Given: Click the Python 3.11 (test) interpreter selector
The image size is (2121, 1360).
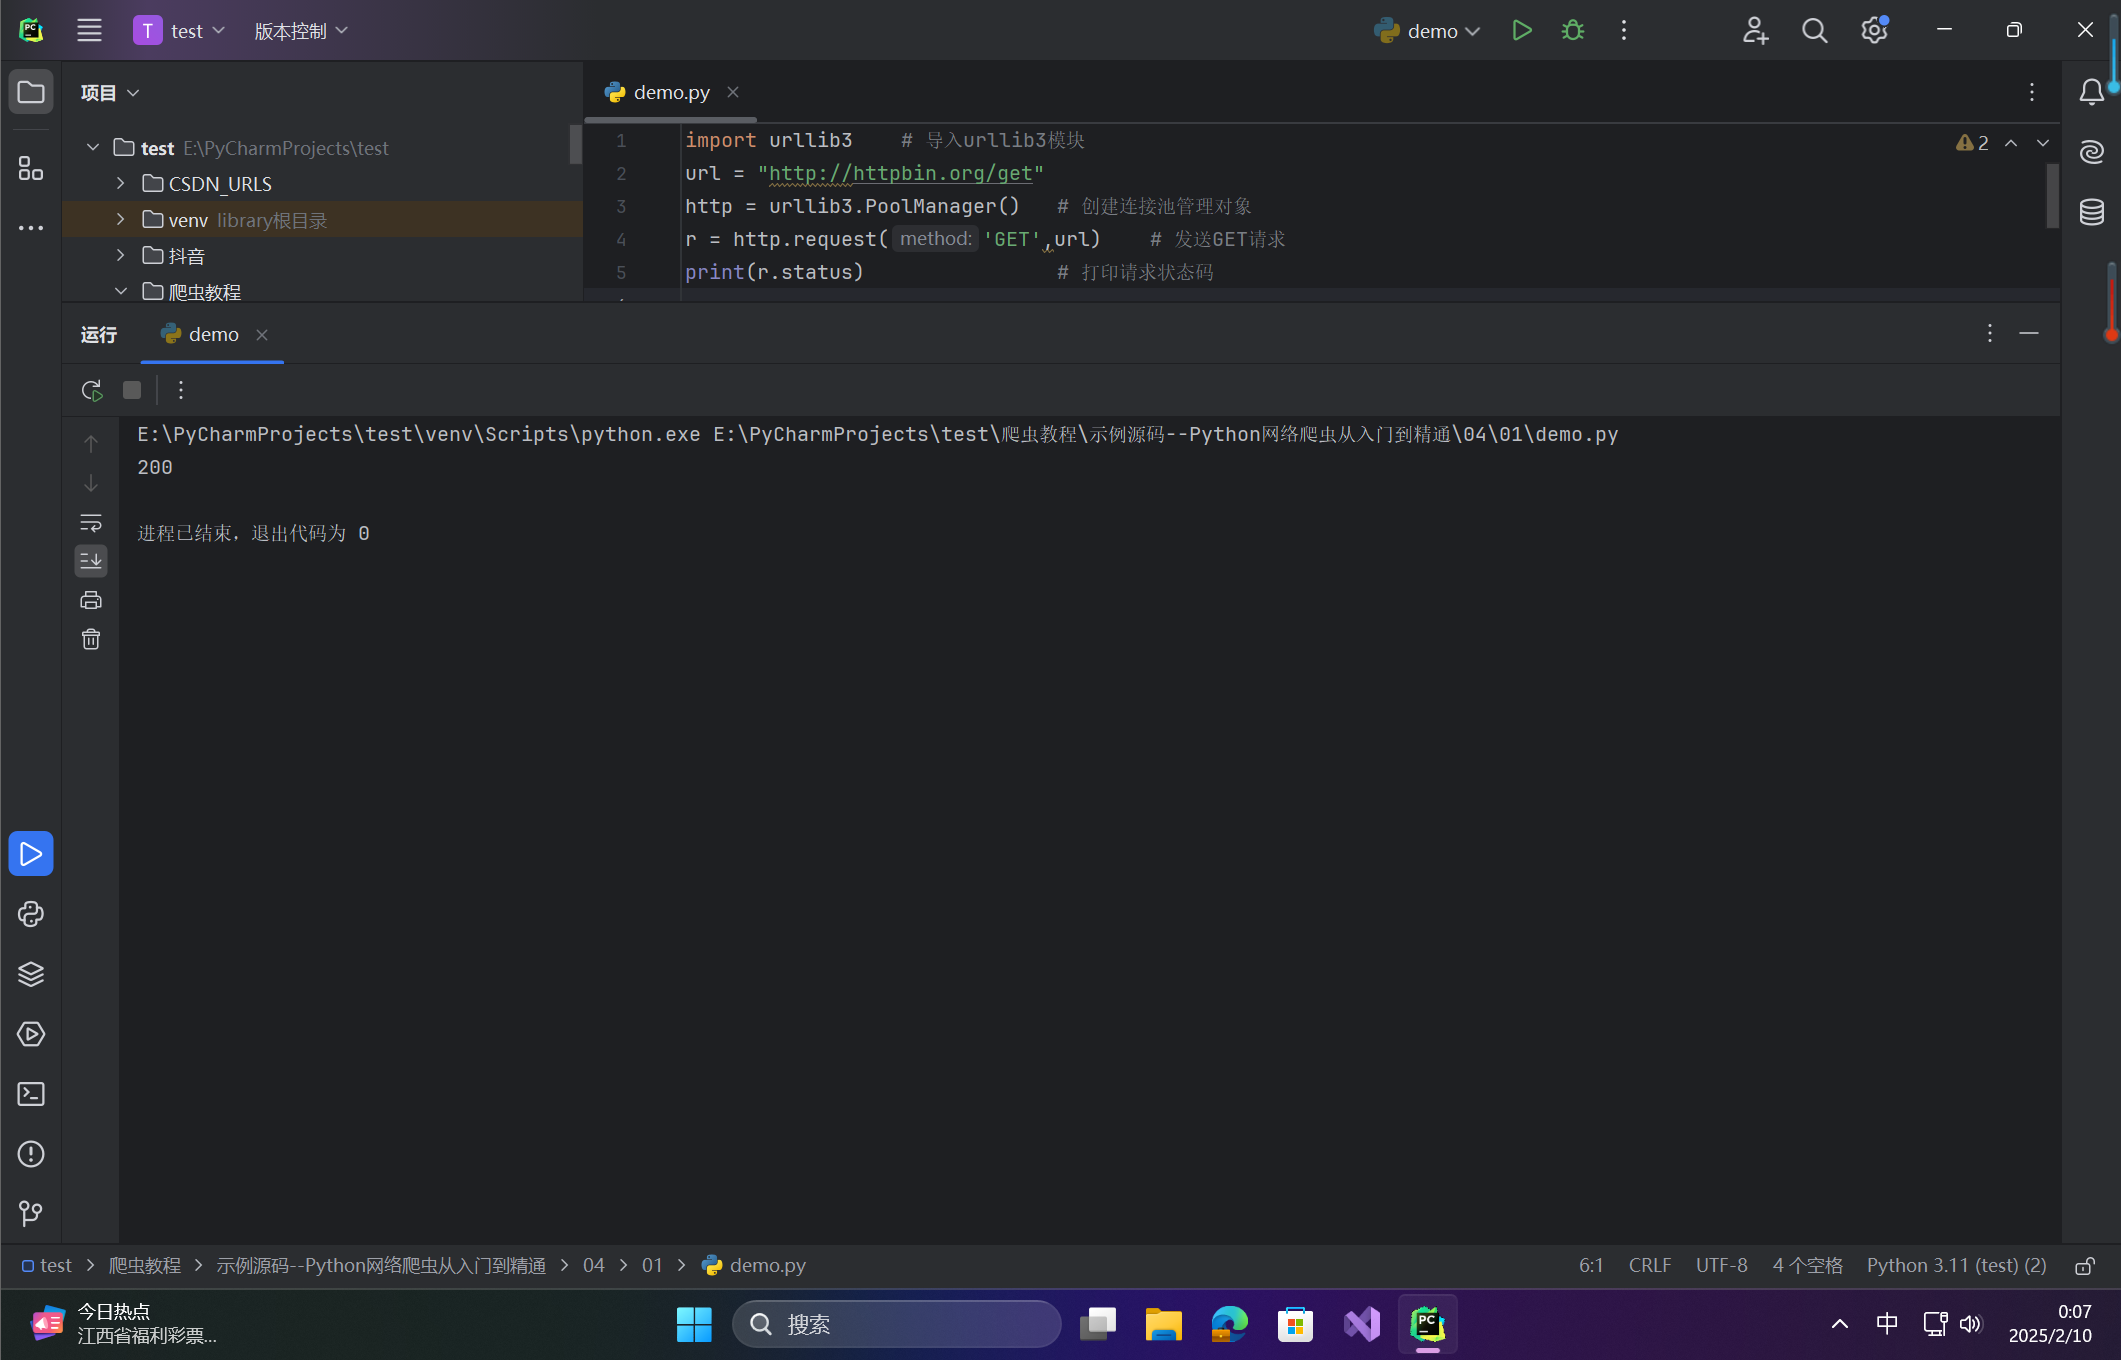Looking at the screenshot, I should [1956, 1266].
